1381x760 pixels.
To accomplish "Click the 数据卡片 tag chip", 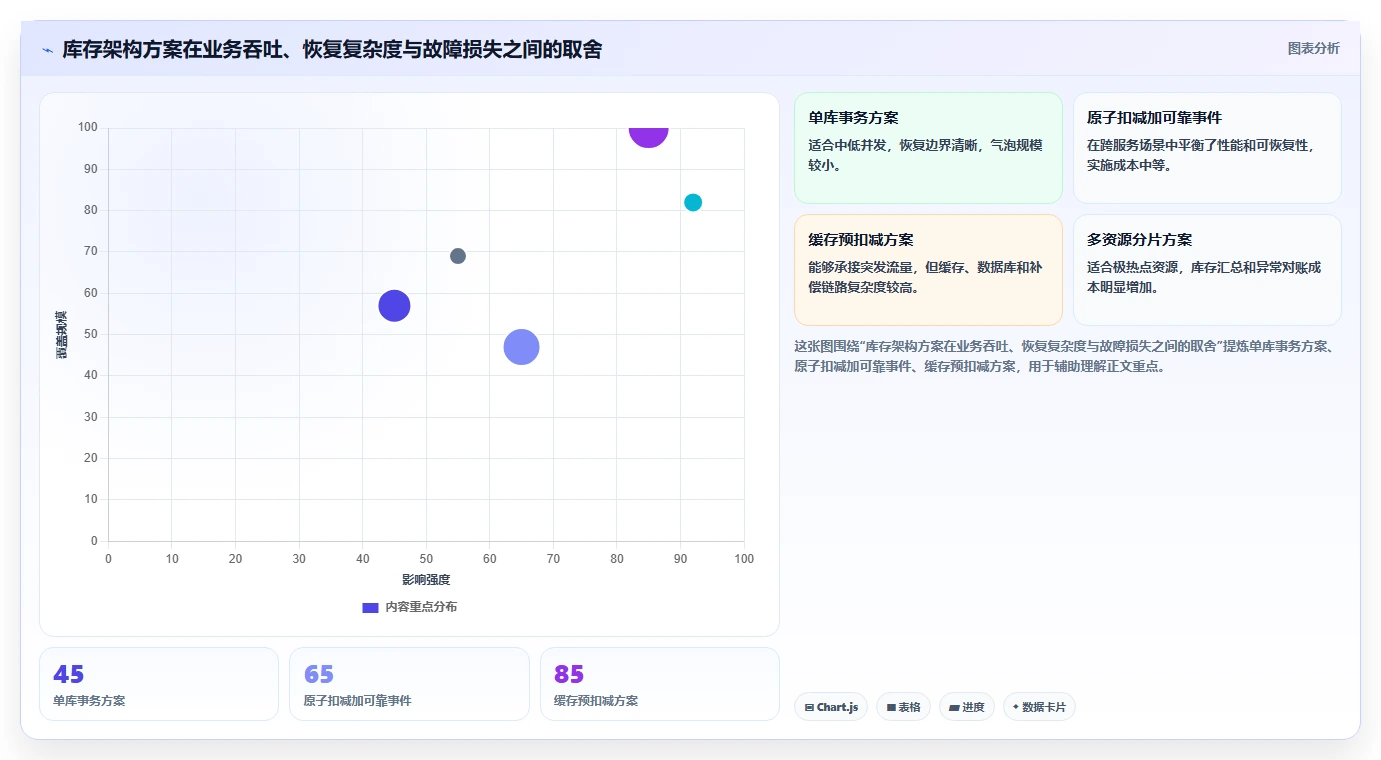I will click(x=1039, y=707).
